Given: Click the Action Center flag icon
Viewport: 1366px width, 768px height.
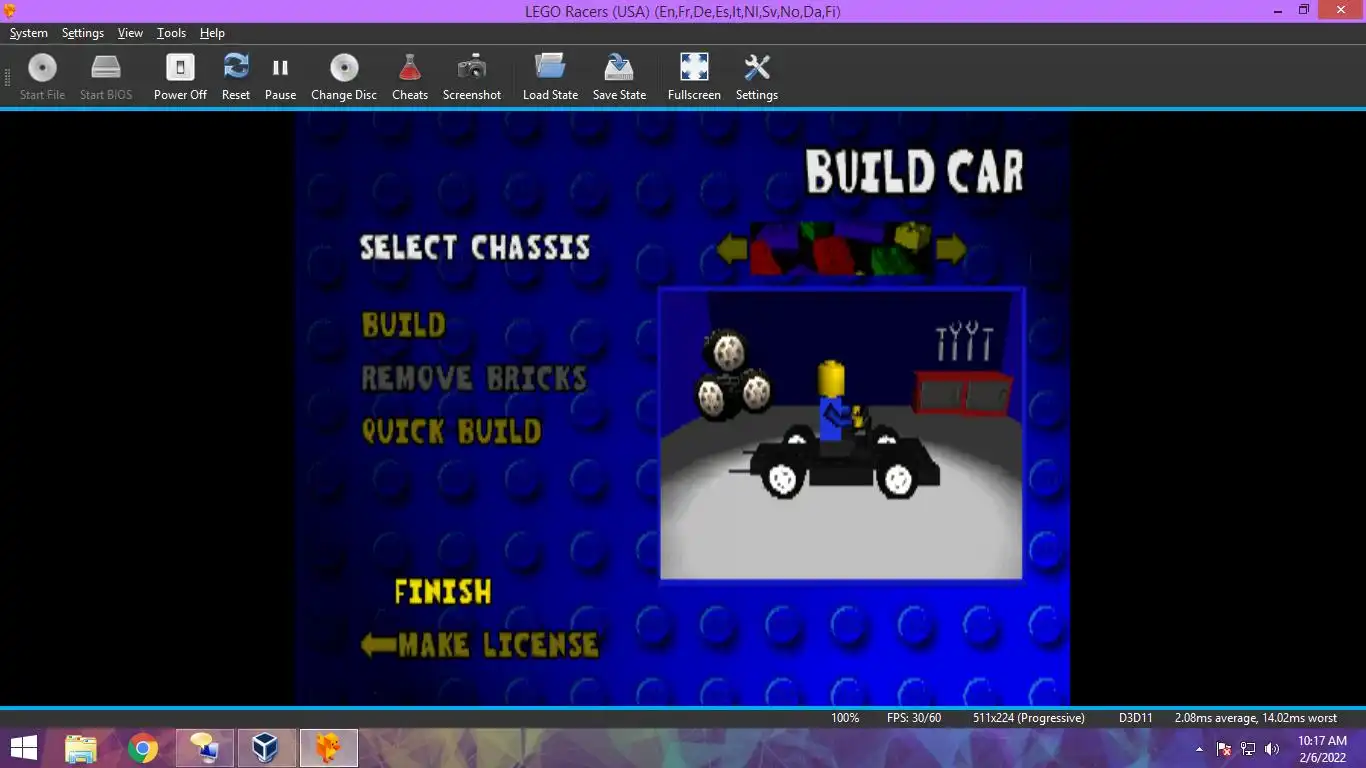Looking at the screenshot, I should [x=1224, y=749].
